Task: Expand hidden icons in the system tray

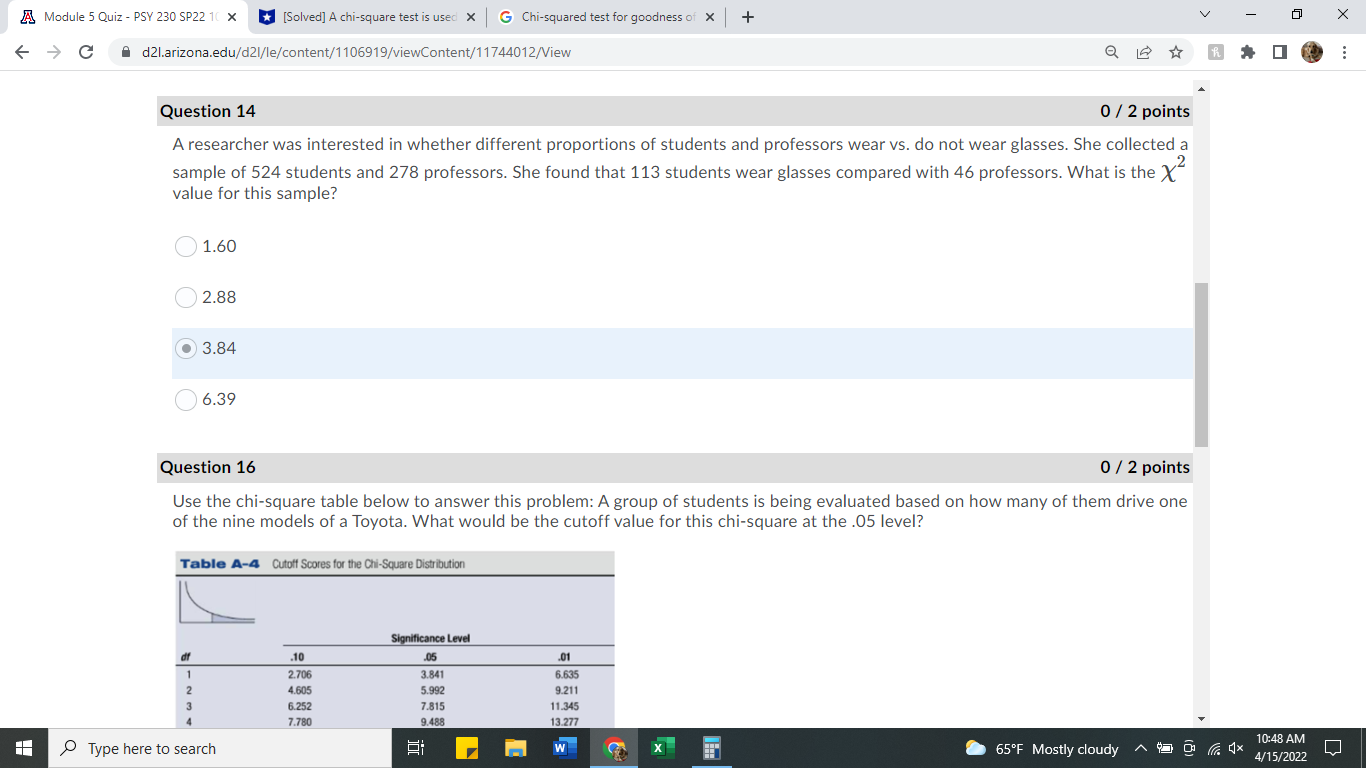Action: (1140, 748)
